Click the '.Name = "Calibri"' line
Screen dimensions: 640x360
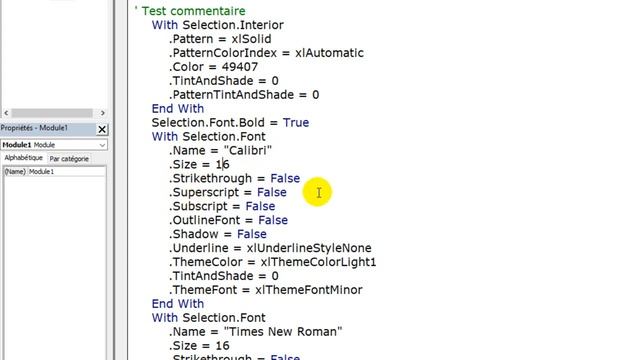click(x=220, y=150)
